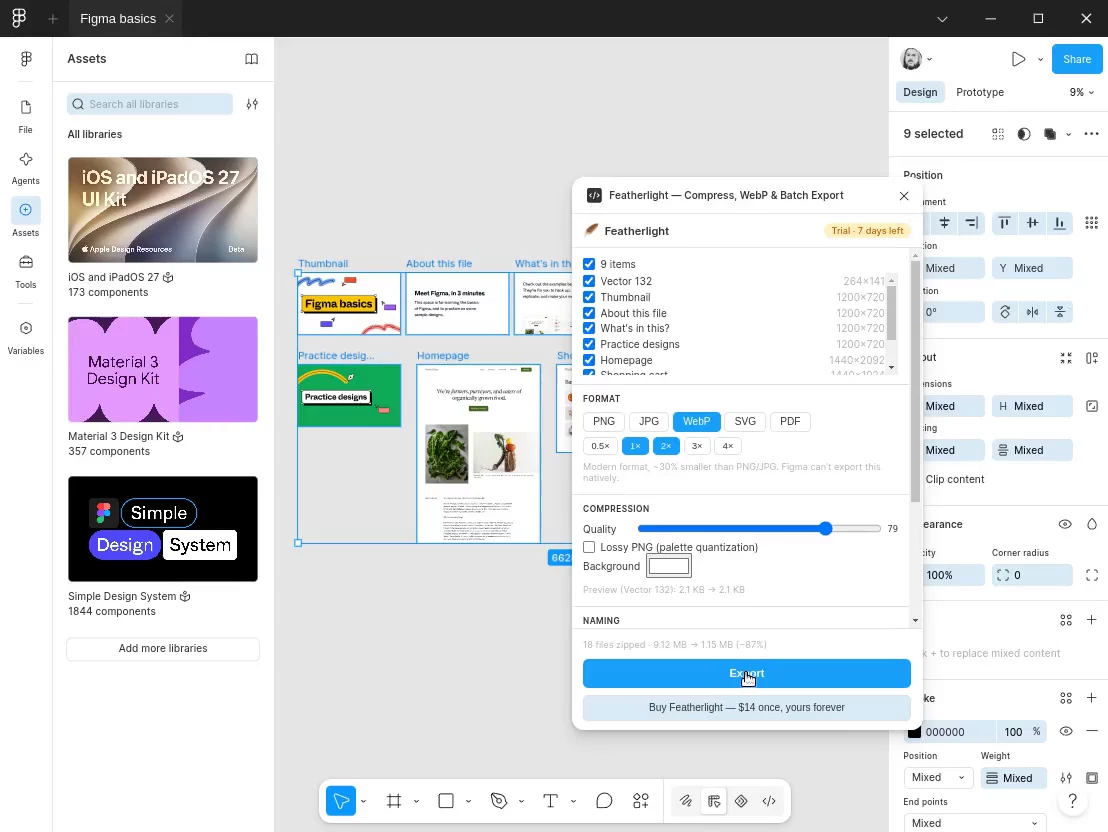Open the Variables panel
The height and width of the screenshot is (832, 1108).
(25, 337)
